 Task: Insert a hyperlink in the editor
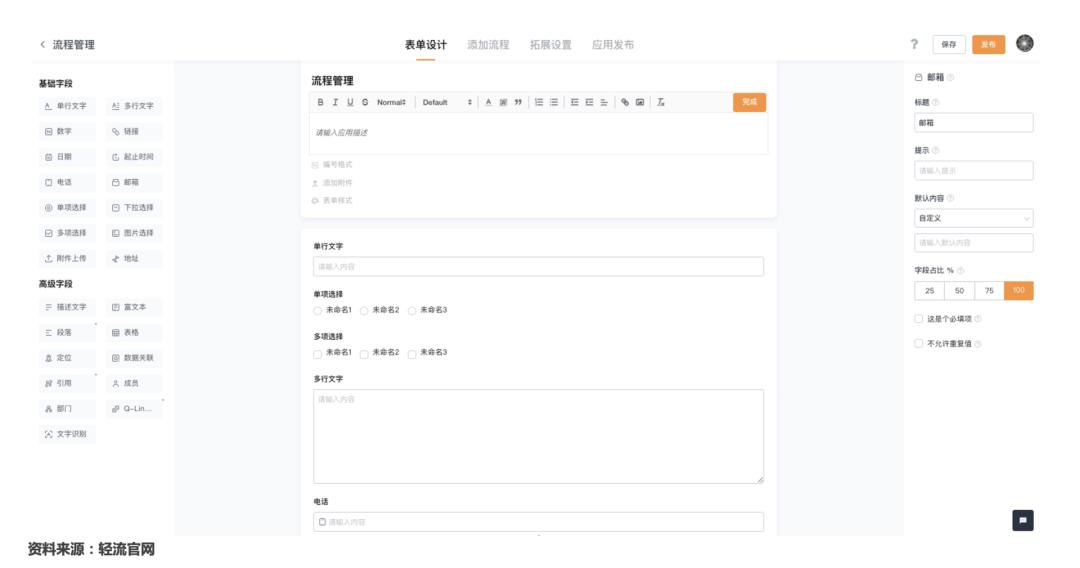625,102
